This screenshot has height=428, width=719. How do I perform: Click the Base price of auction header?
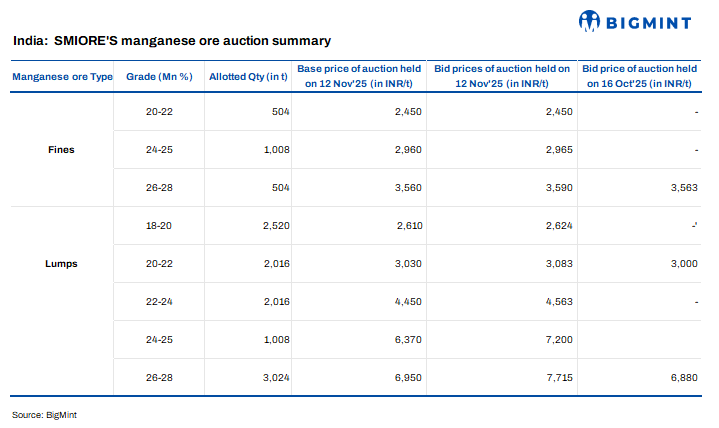coord(359,76)
